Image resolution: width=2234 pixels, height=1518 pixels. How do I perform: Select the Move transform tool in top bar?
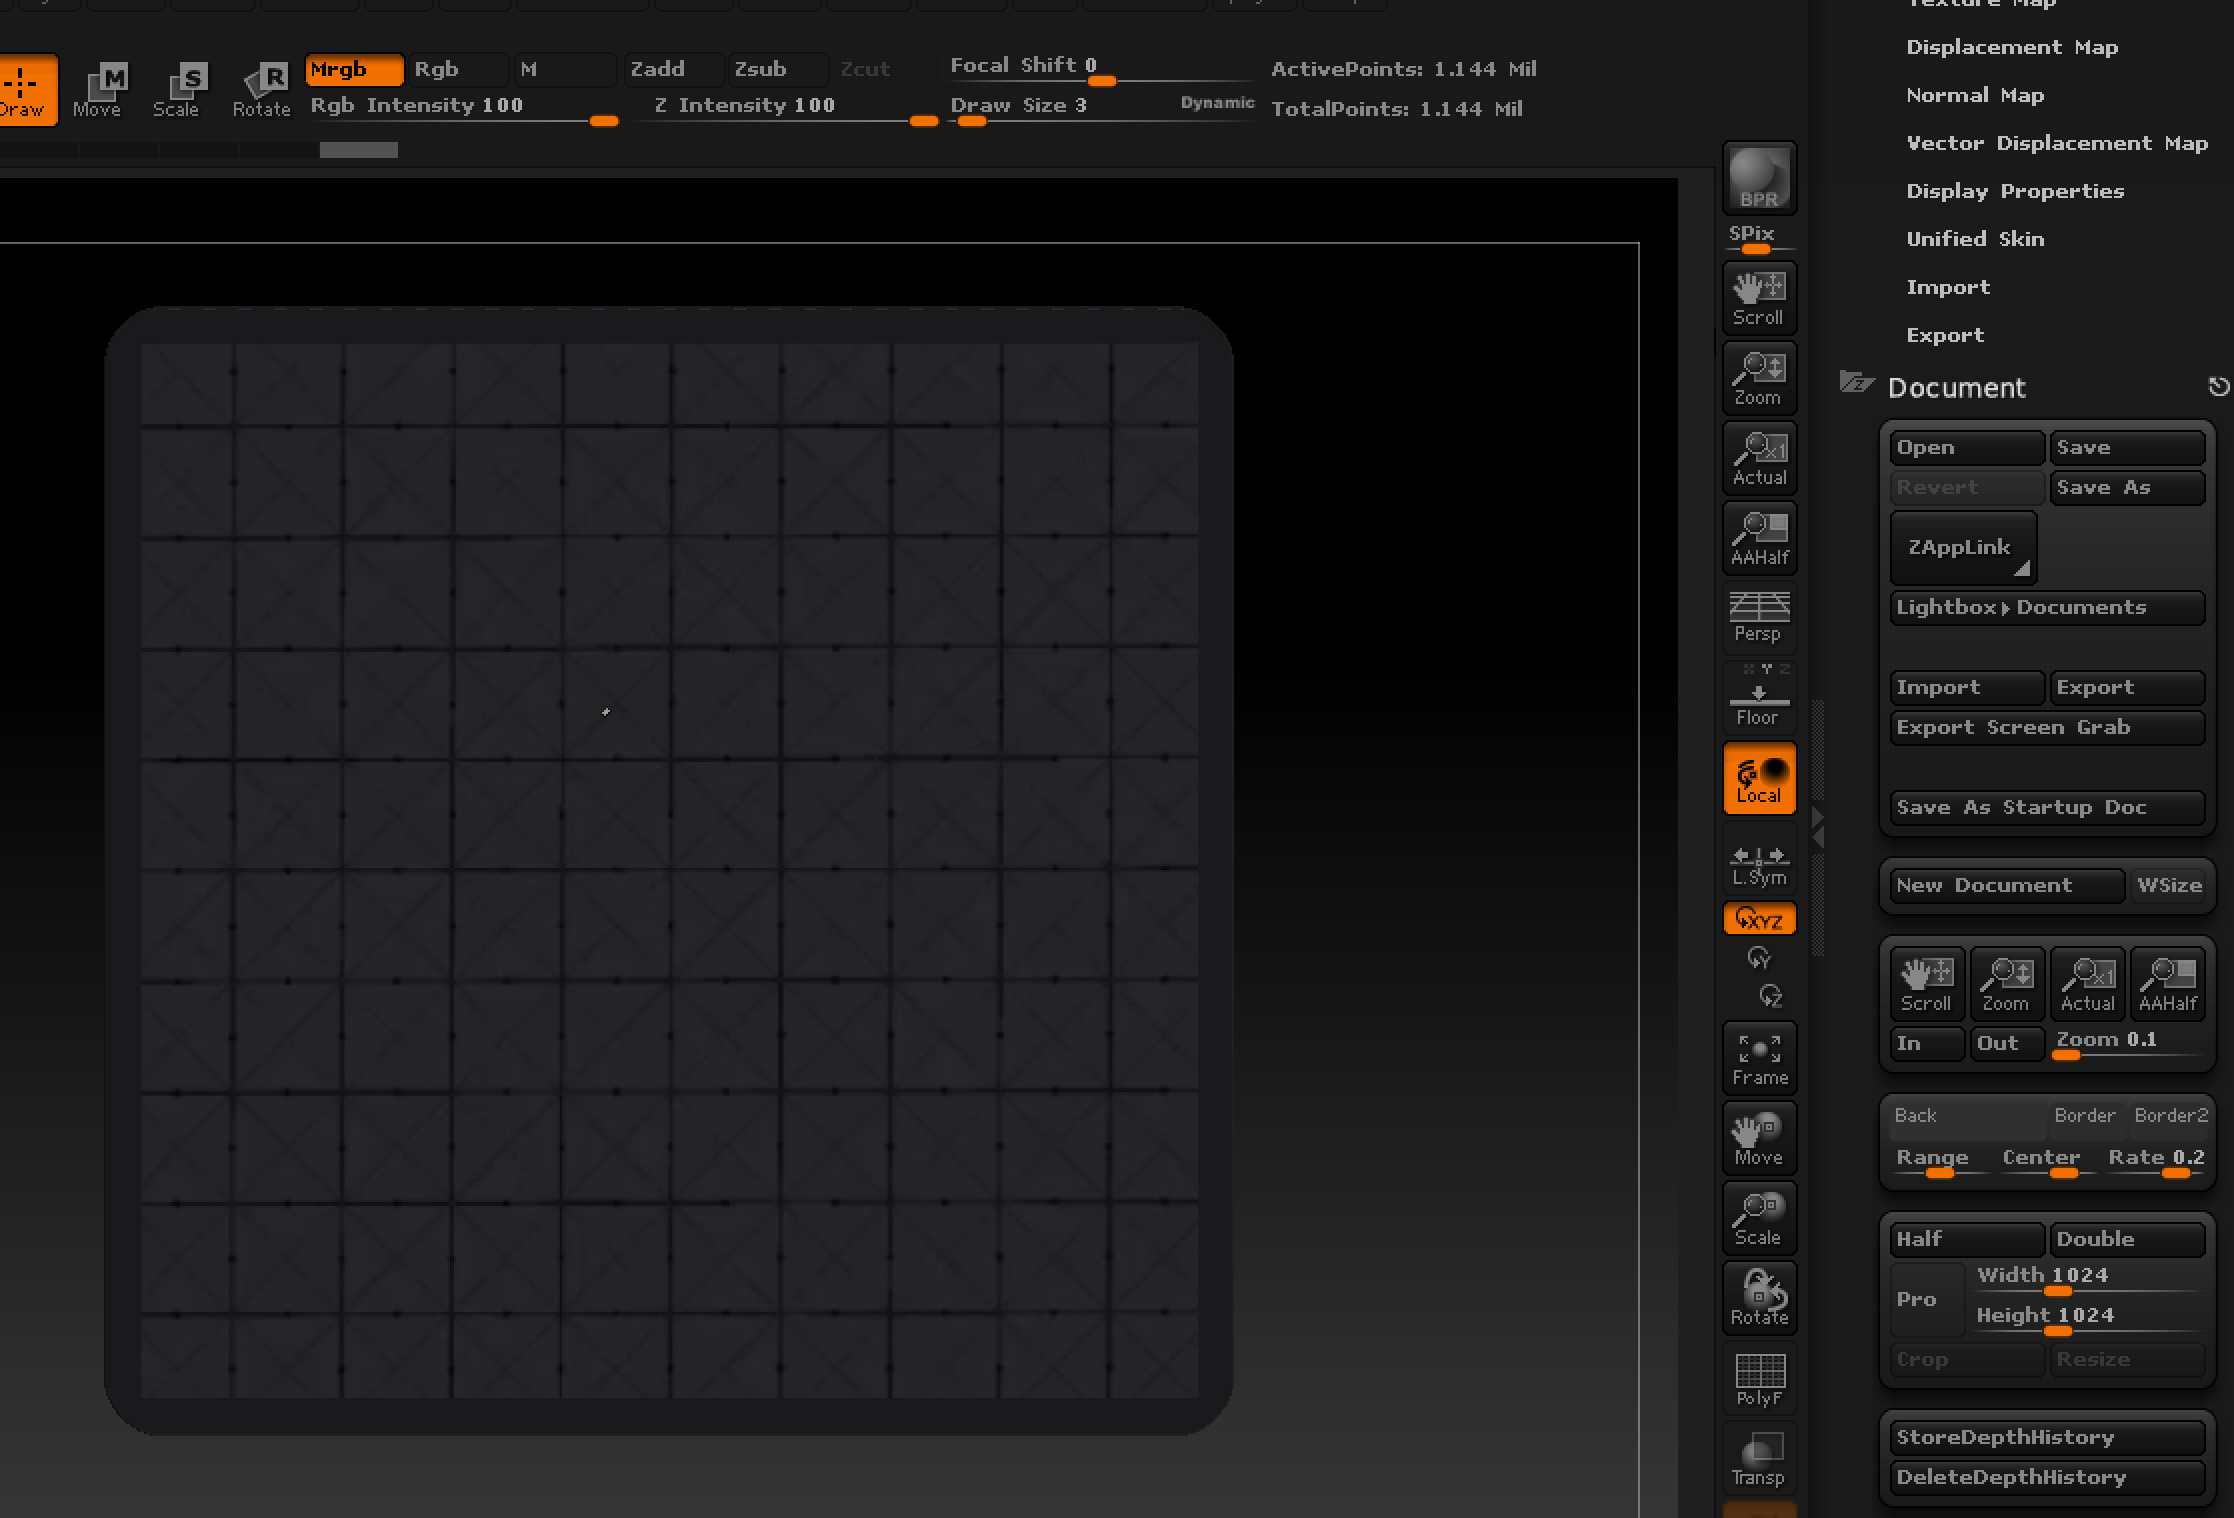(x=97, y=90)
